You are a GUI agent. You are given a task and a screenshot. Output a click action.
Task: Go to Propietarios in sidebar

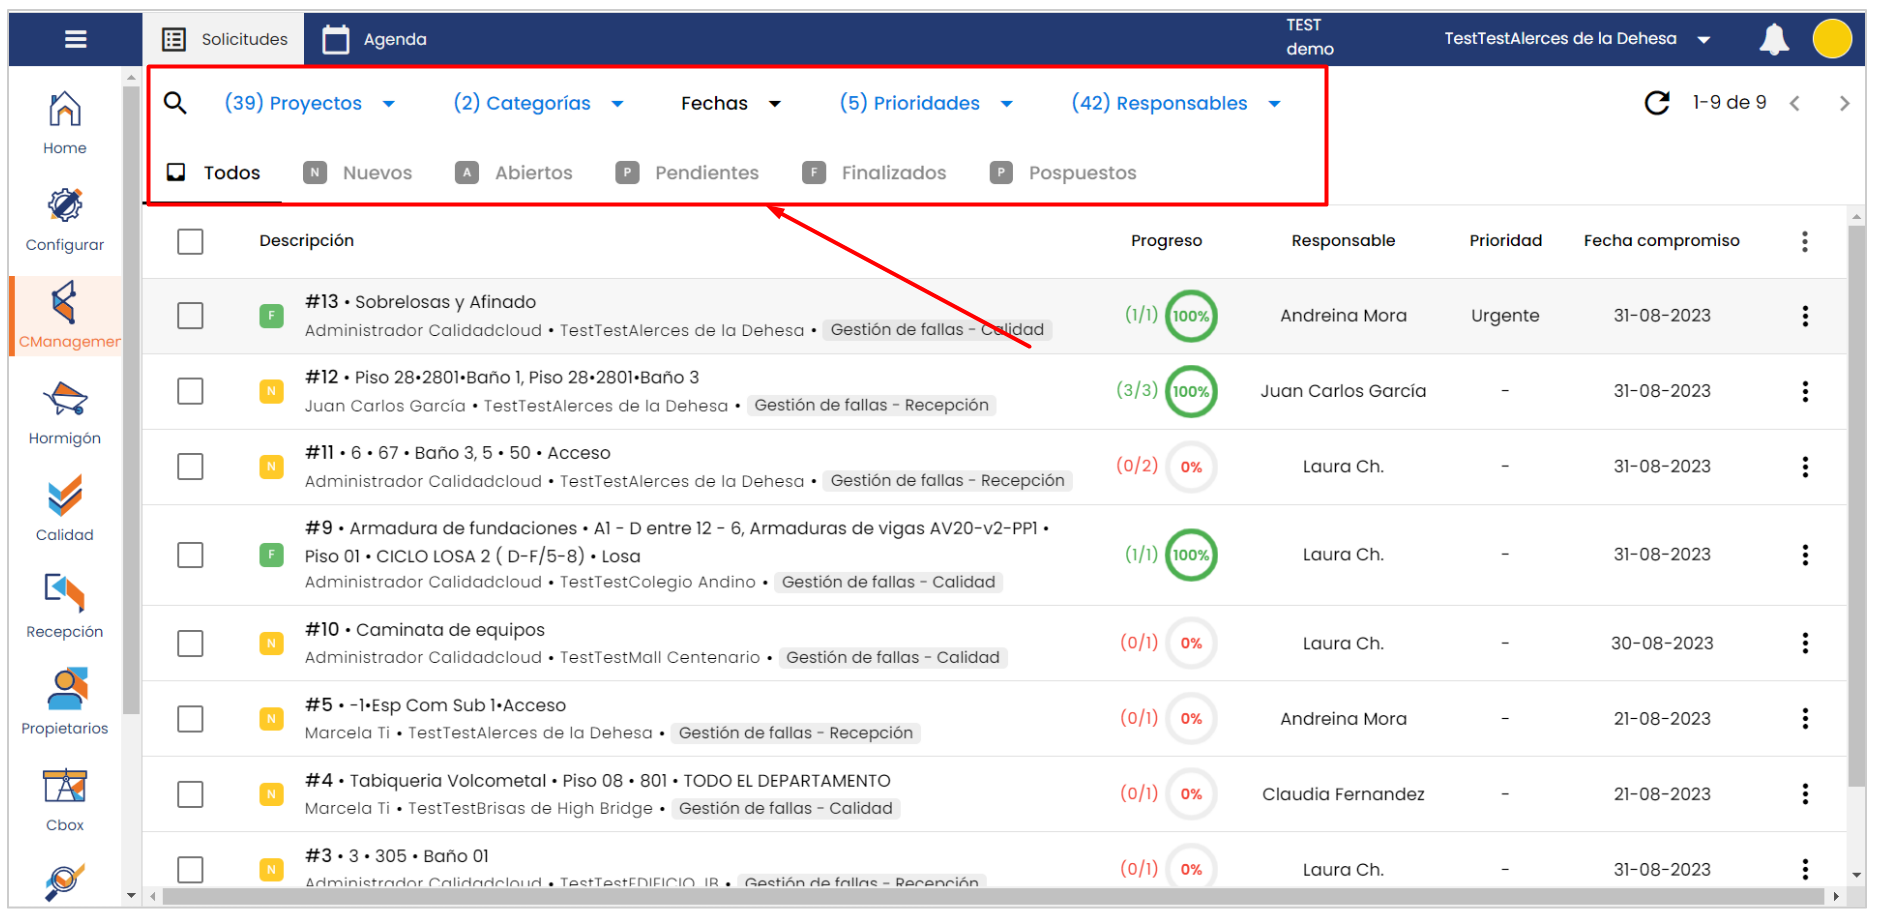pyautogui.click(x=65, y=702)
